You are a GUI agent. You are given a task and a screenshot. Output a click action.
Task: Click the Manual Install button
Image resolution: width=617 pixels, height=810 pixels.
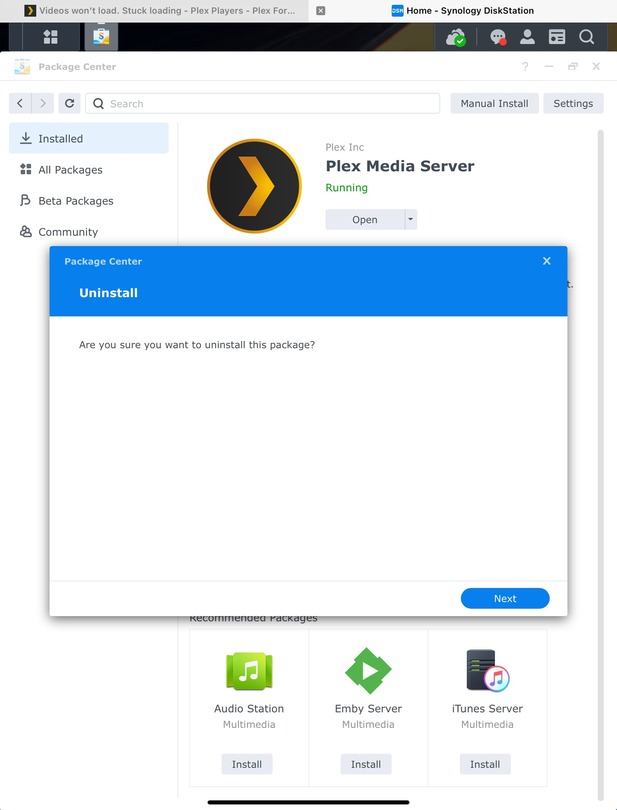pos(495,103)
